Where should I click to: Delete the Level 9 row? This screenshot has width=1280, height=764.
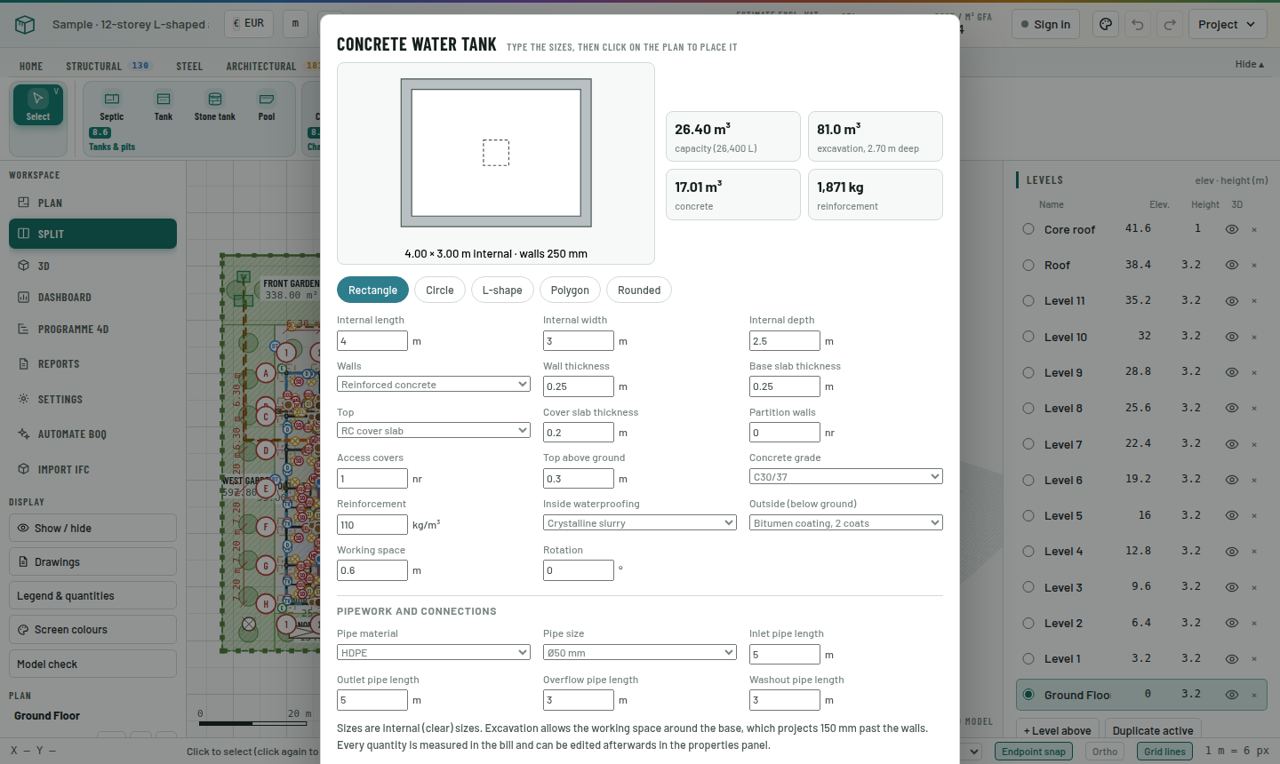pos(1254,372)
